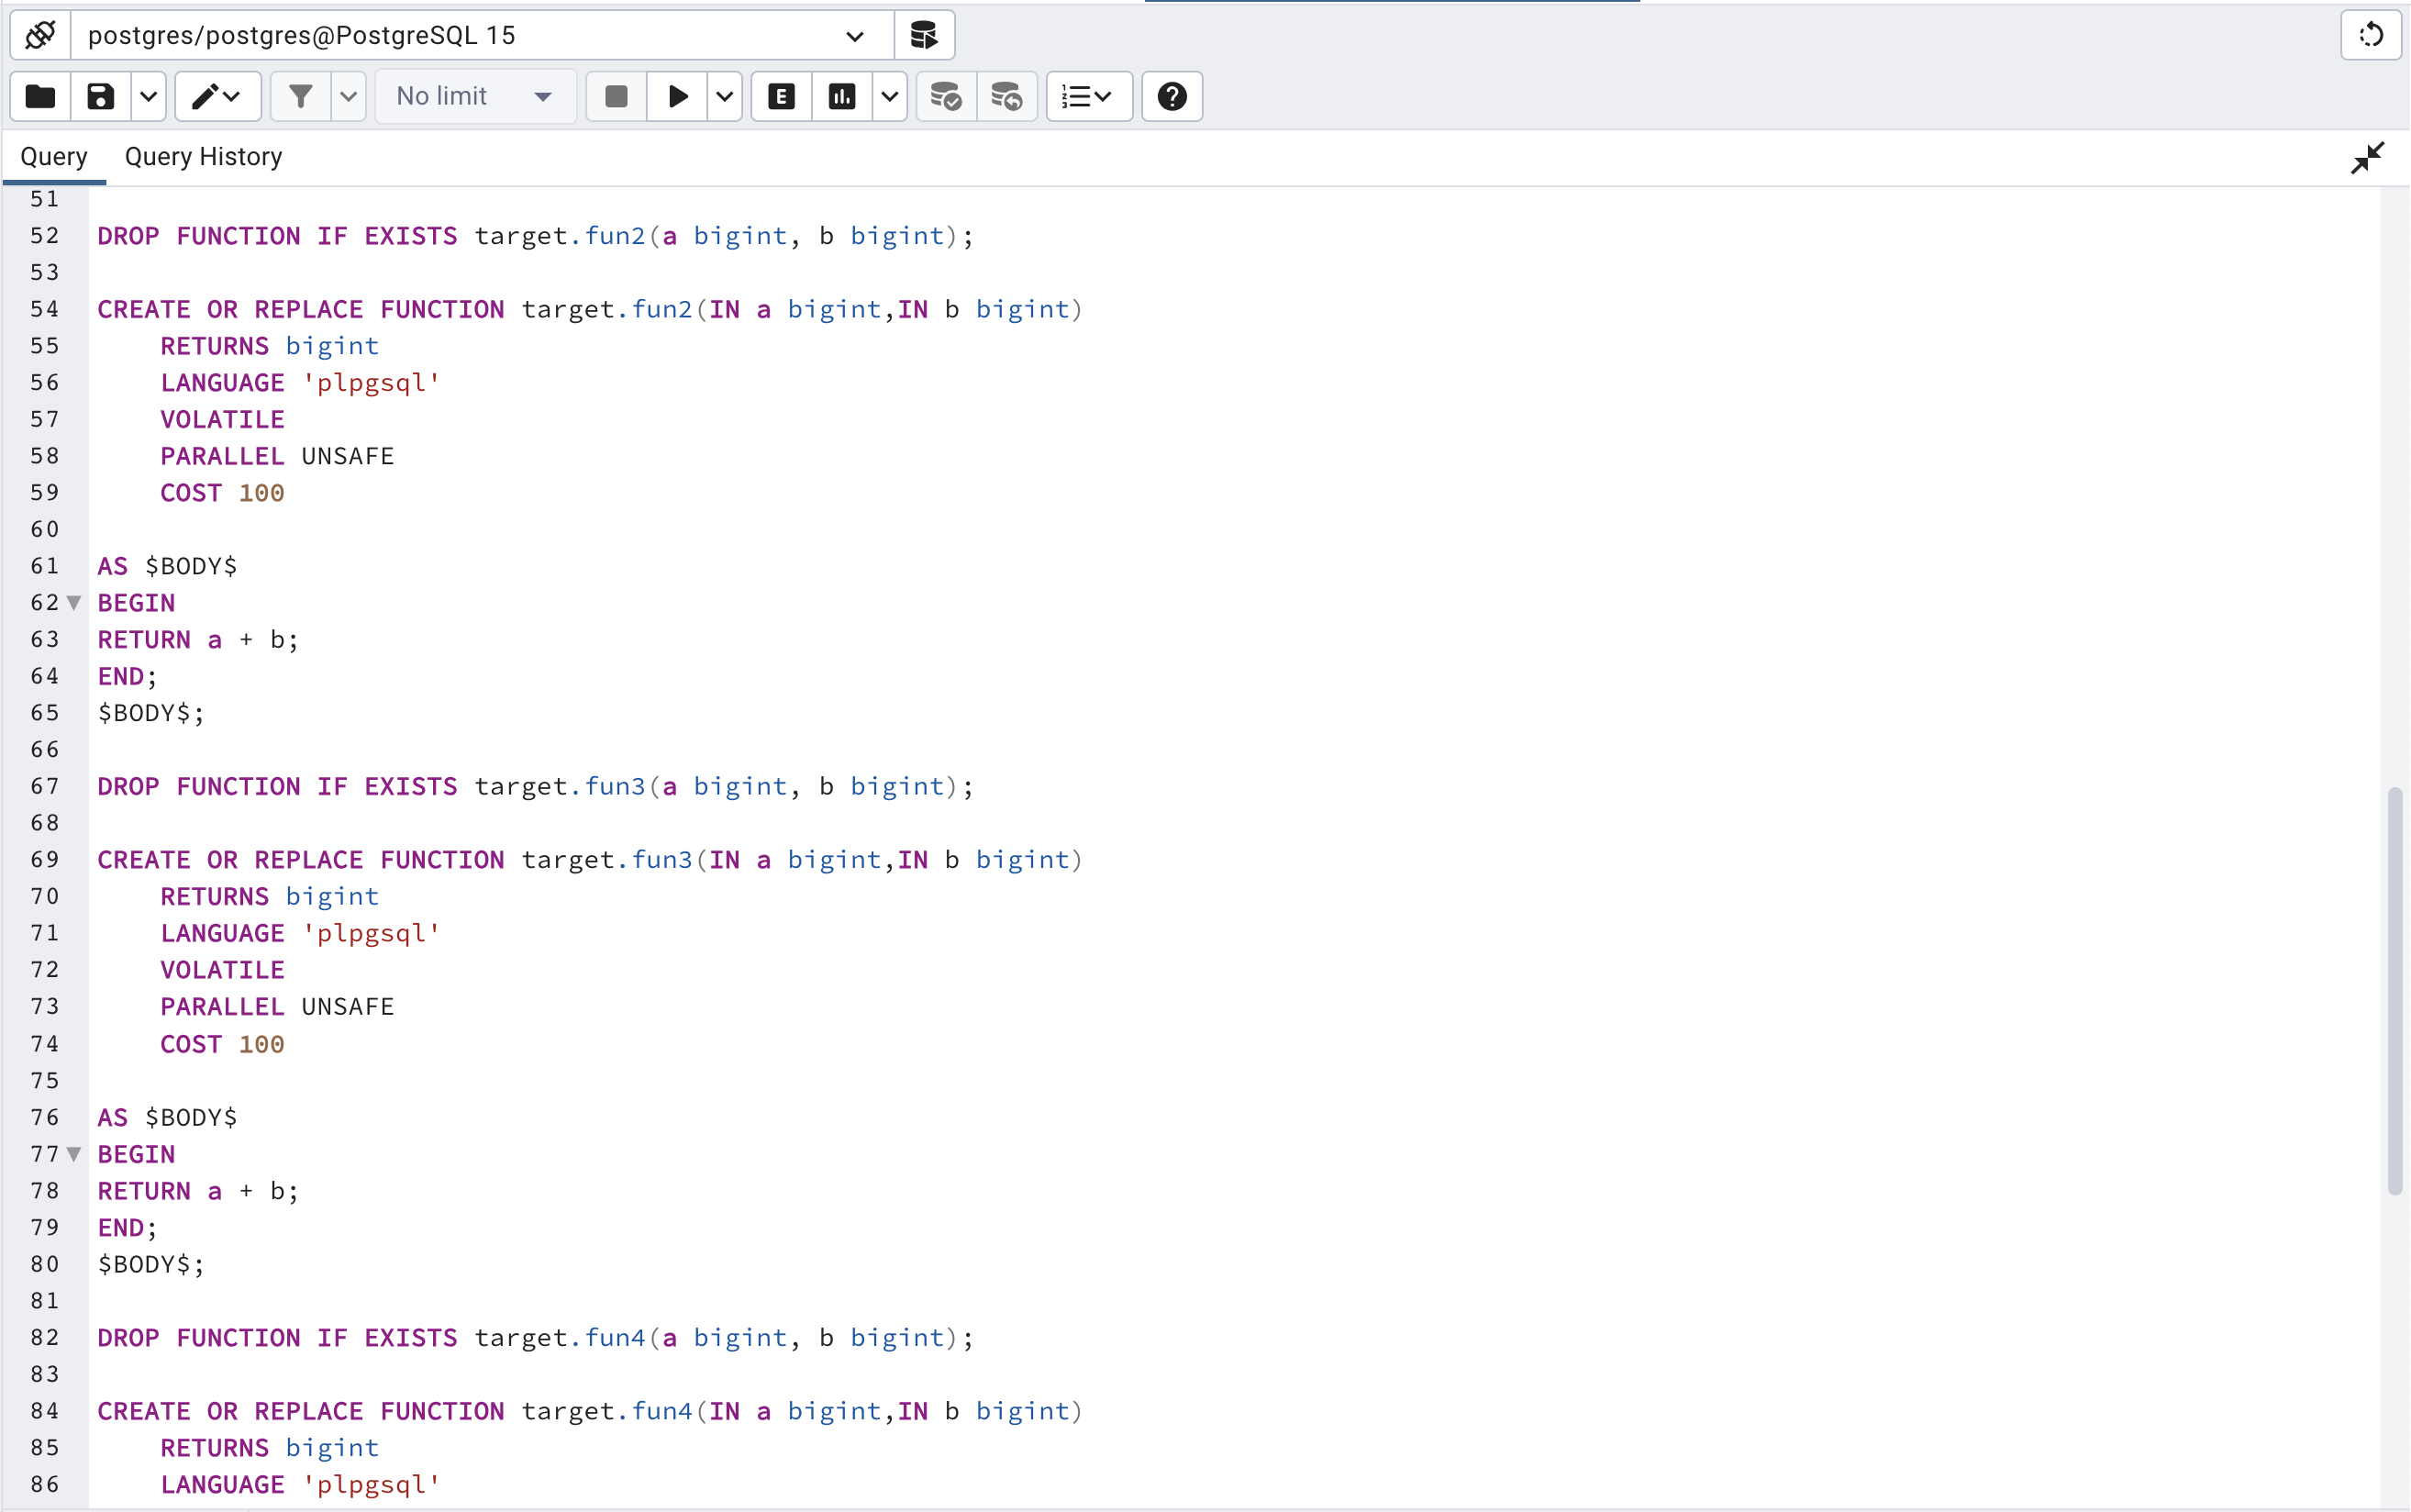2411x1512 pixels.
Task: Expand the save options arrow
Action: [x=148, y=97]
